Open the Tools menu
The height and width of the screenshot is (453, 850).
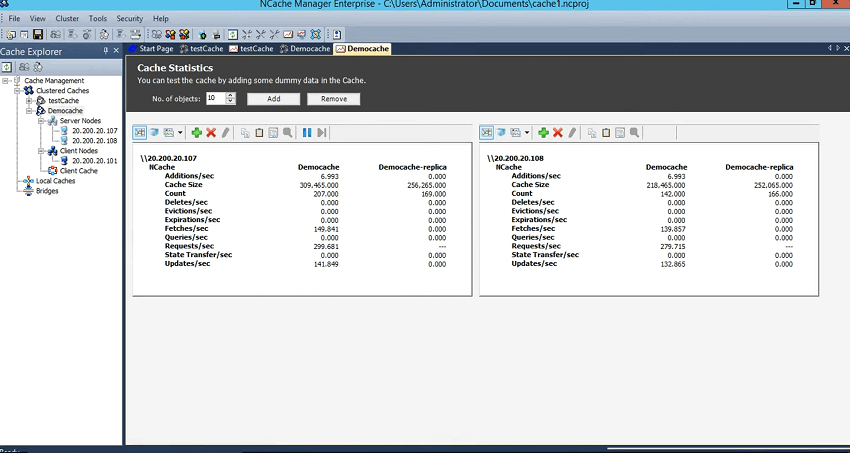point(98,18)
